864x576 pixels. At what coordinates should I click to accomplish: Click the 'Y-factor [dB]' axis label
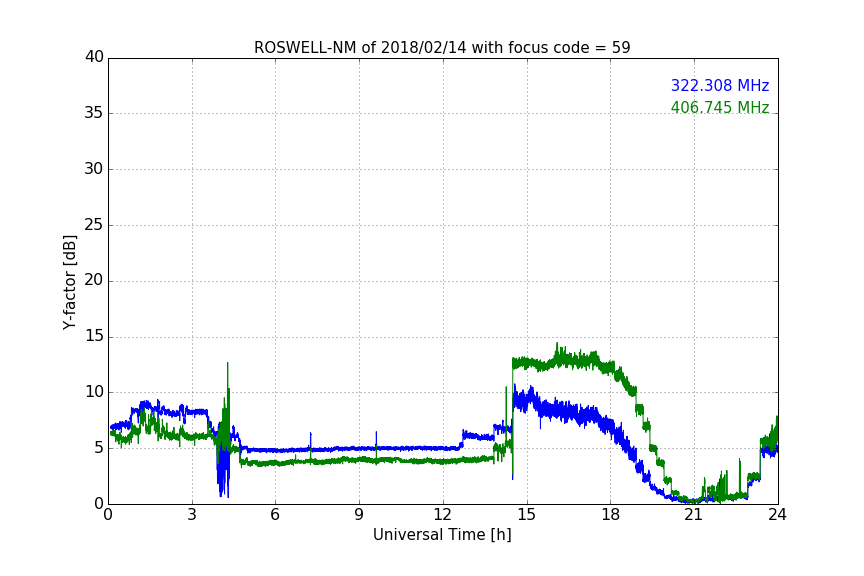pos(69,282)
